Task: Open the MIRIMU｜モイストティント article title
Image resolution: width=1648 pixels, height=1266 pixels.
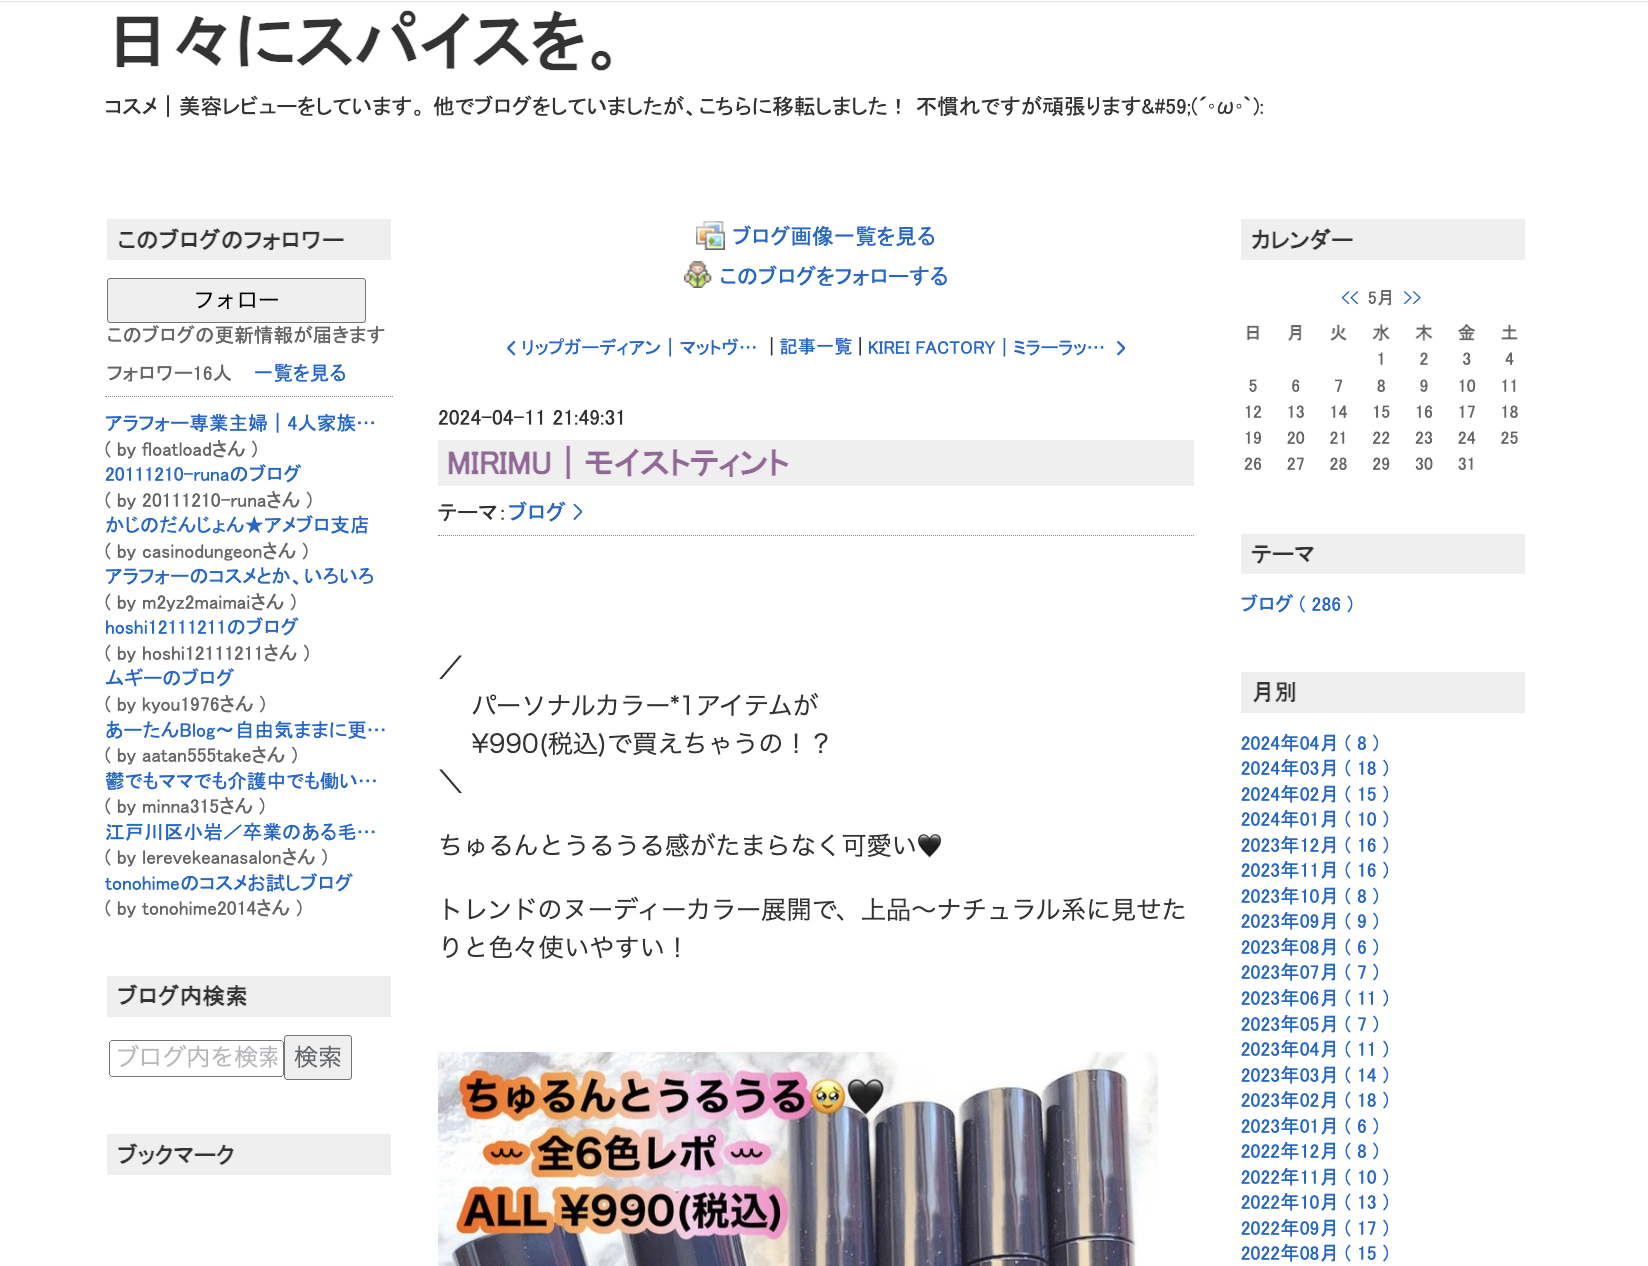Action: (x=617, y=463)
